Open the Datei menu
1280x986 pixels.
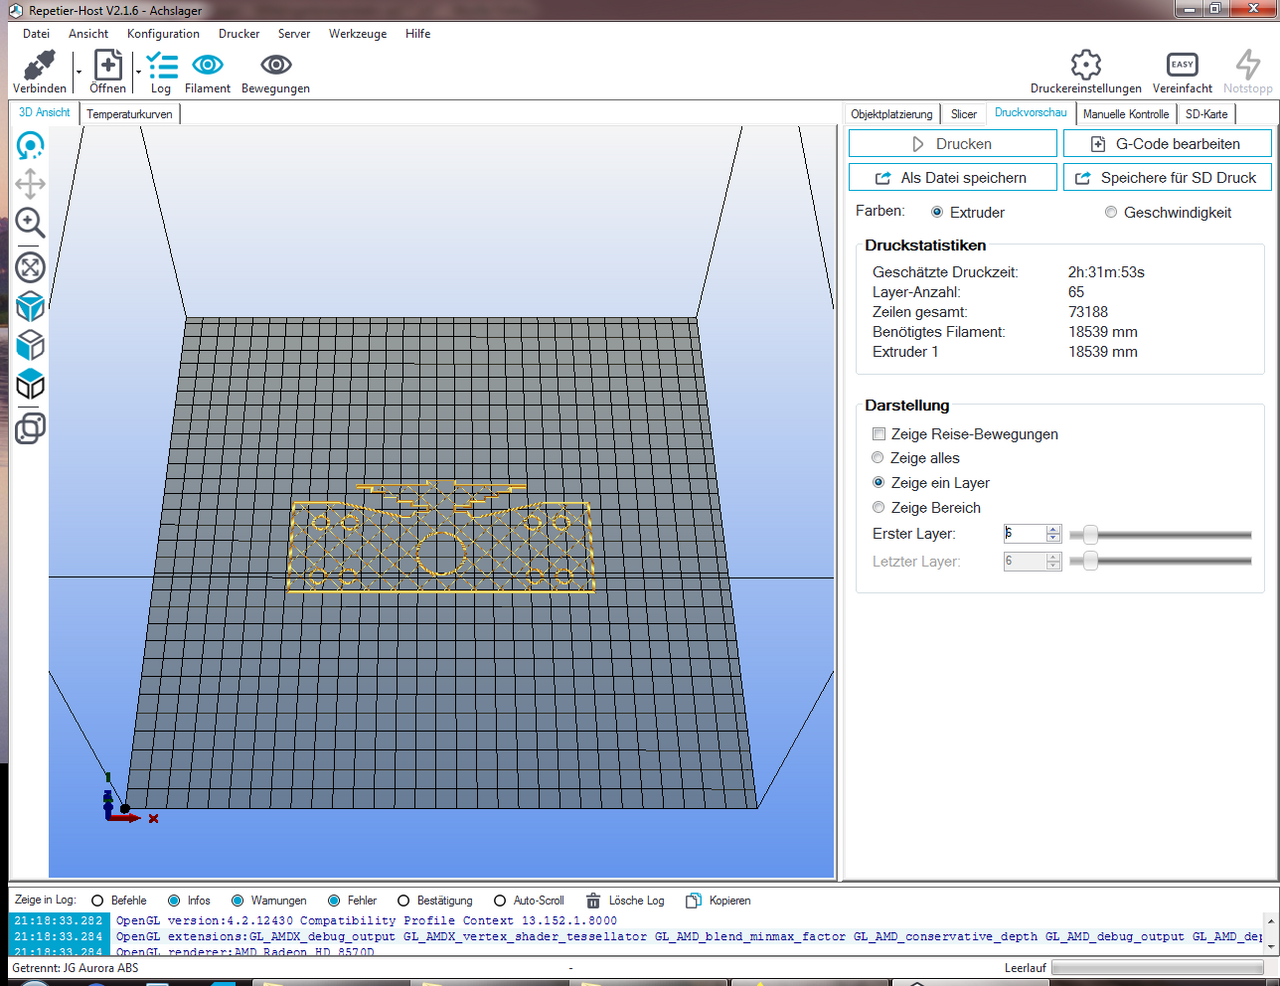(36, 34)
